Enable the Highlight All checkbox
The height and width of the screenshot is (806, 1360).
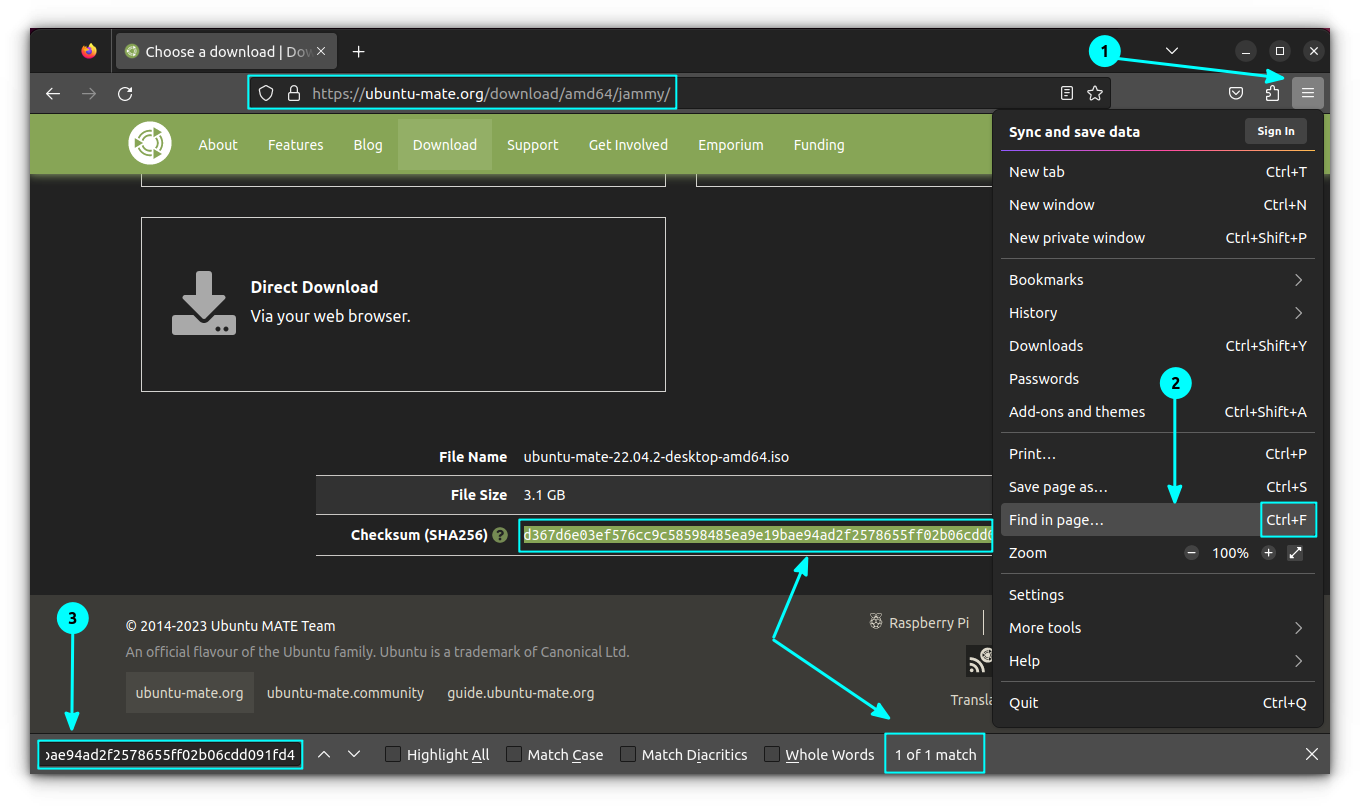[x=392, y=754]
